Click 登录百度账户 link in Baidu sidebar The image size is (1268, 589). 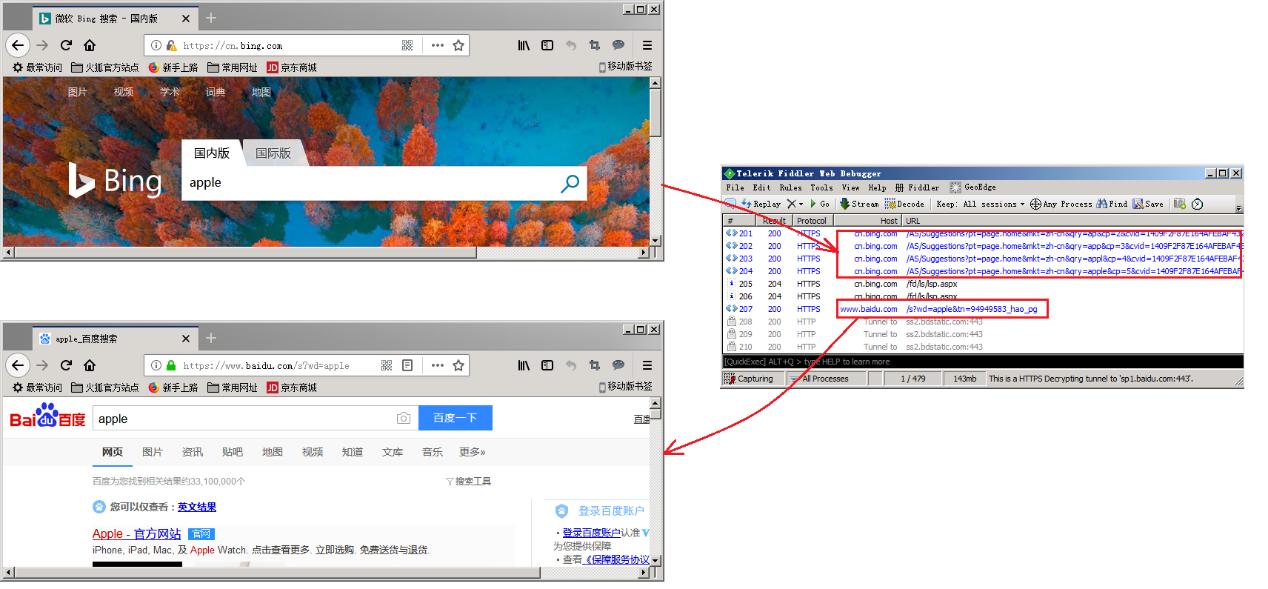point(591,533)
